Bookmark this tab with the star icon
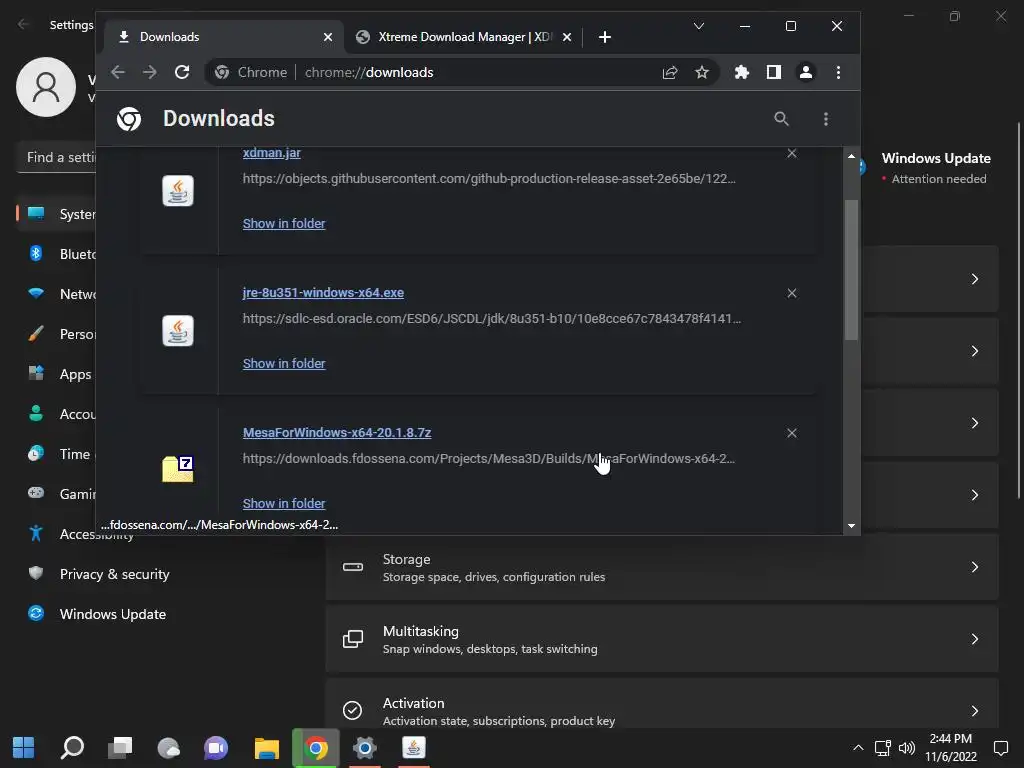1024x768 pixels. 702,72
